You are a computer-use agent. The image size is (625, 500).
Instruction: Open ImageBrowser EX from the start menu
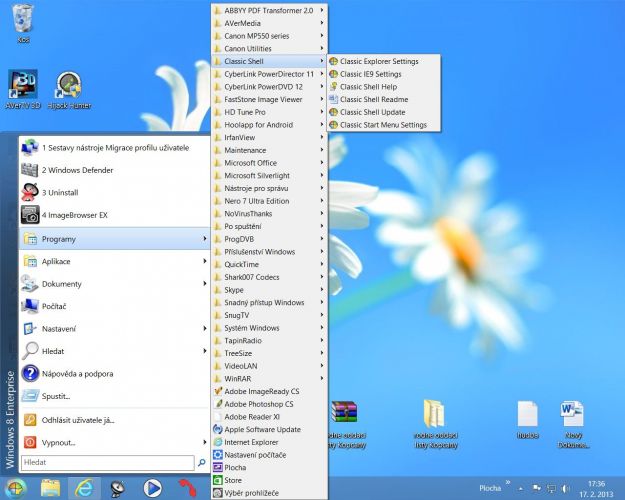(x=115, y=215)
